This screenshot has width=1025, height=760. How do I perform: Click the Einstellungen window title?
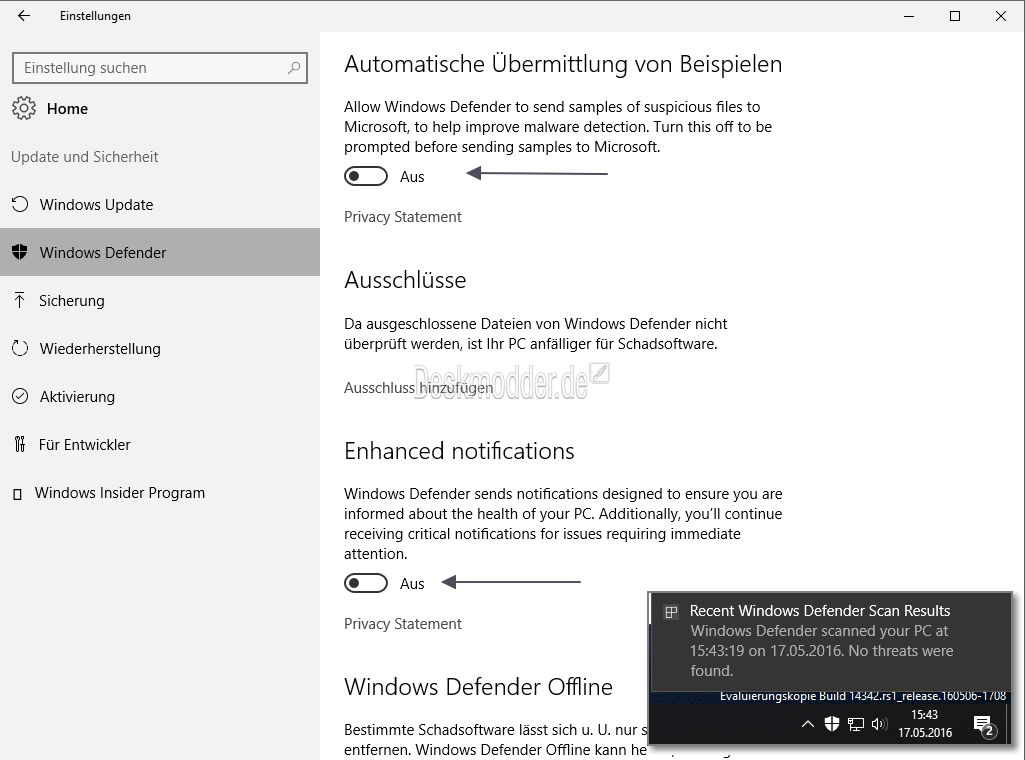[95, 16]
